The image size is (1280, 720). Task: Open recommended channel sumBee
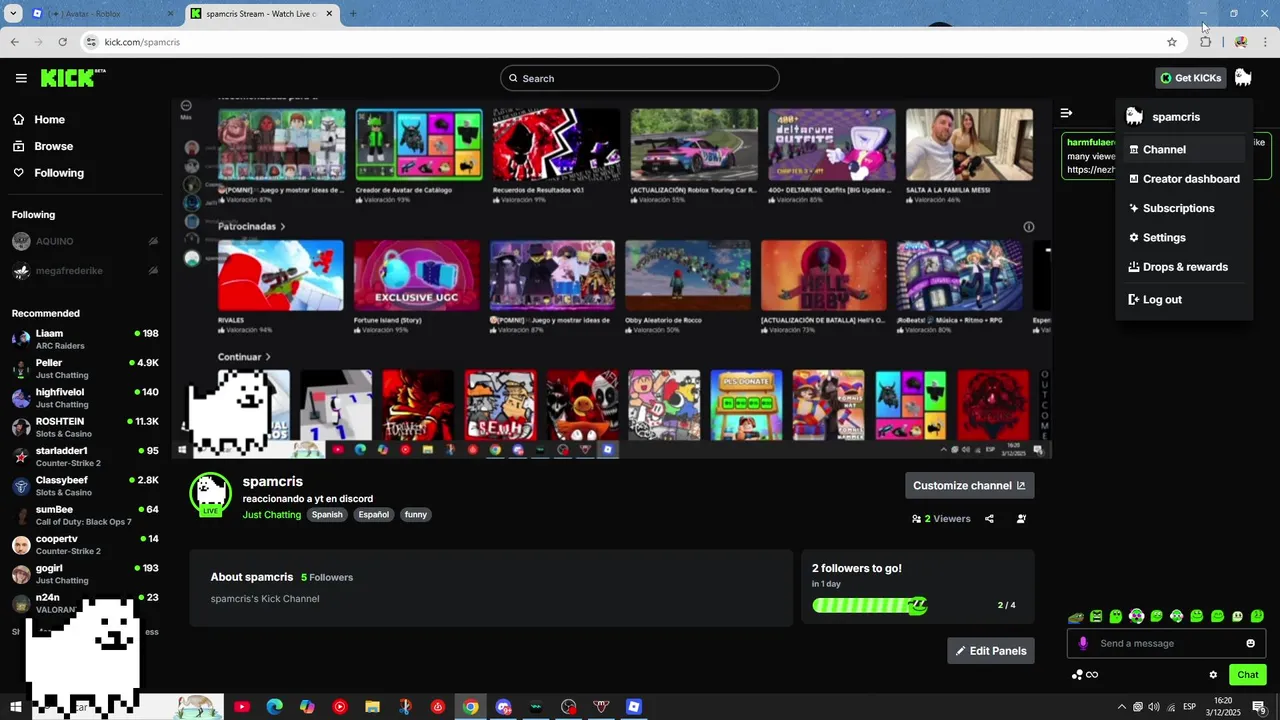point(85,515)
